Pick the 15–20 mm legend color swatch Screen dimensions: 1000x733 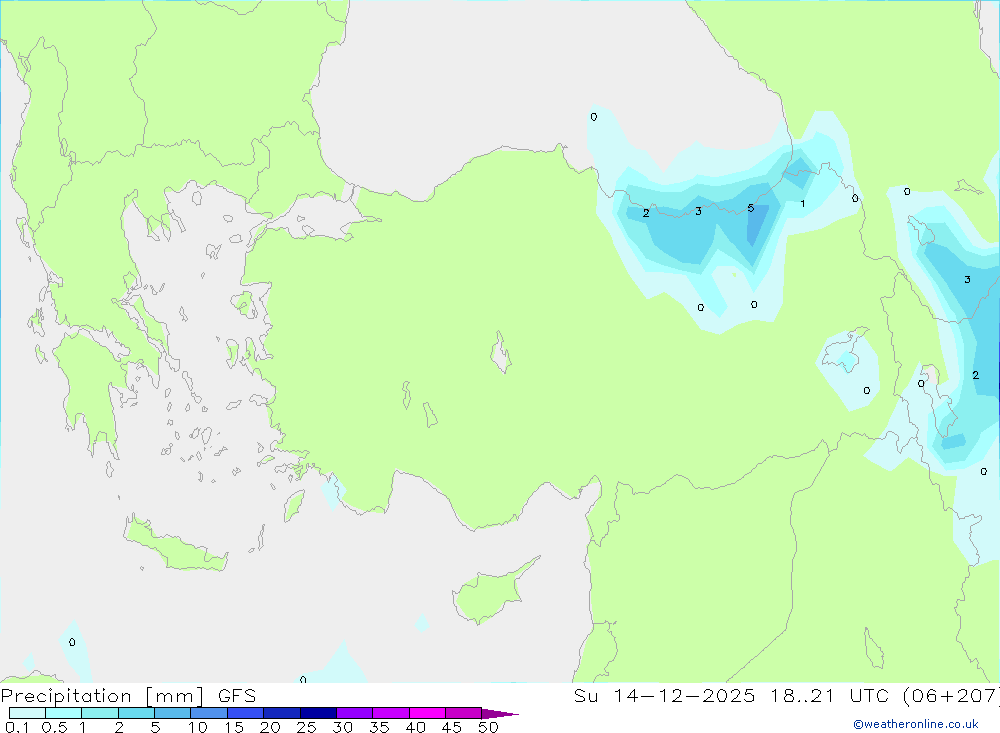tap(246, 713)
